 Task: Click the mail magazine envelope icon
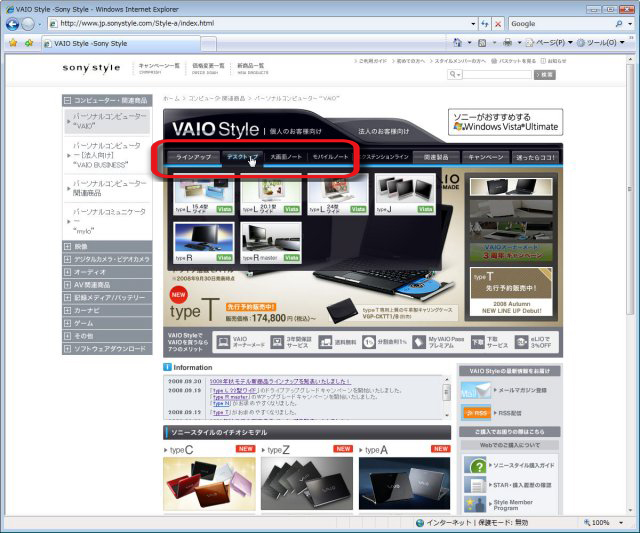pos(476,390)
